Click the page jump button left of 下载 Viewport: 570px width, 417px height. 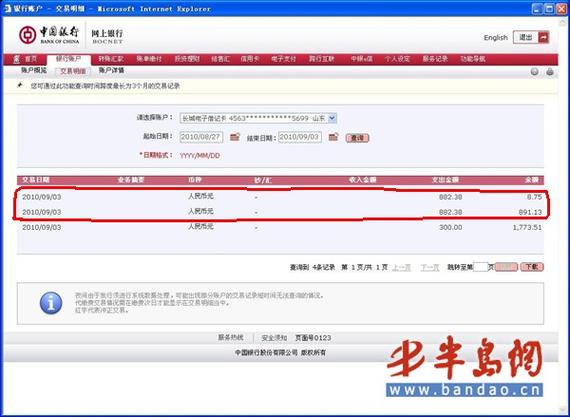tap(506, 267)
